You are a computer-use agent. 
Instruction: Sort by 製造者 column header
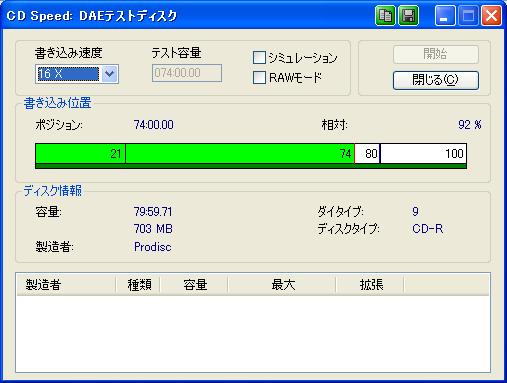click(x=66, y=285)
